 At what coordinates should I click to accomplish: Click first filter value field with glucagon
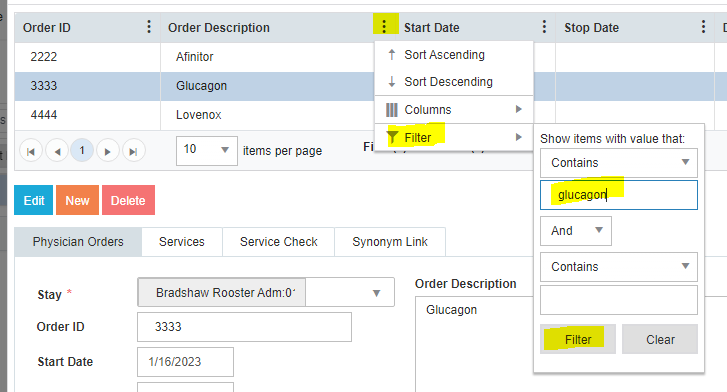point(619,195)
